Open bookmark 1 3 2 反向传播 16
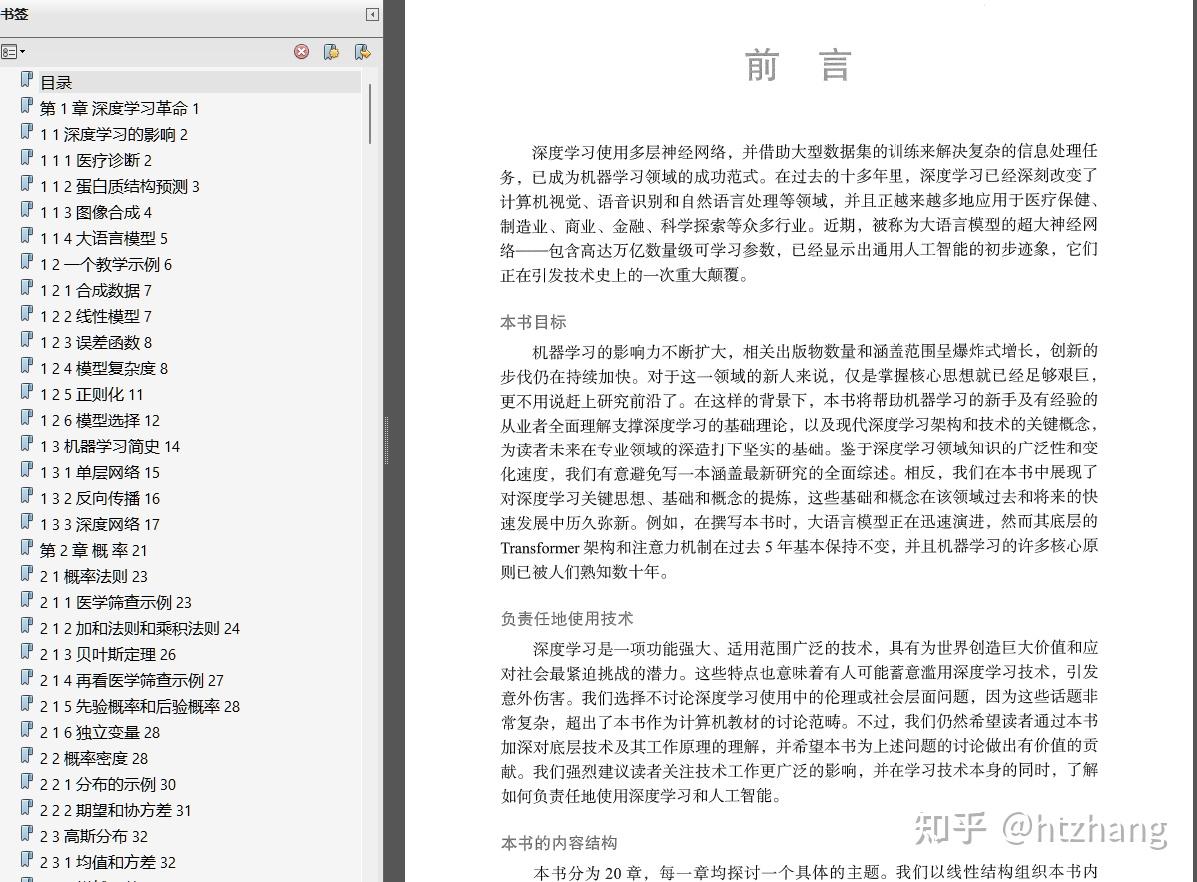The width and height of the screenshot is (1197, 882). (110, 497)
